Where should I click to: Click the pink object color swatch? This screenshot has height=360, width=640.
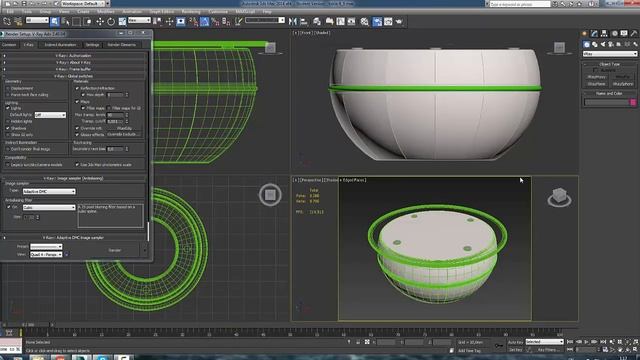(633, 102)
